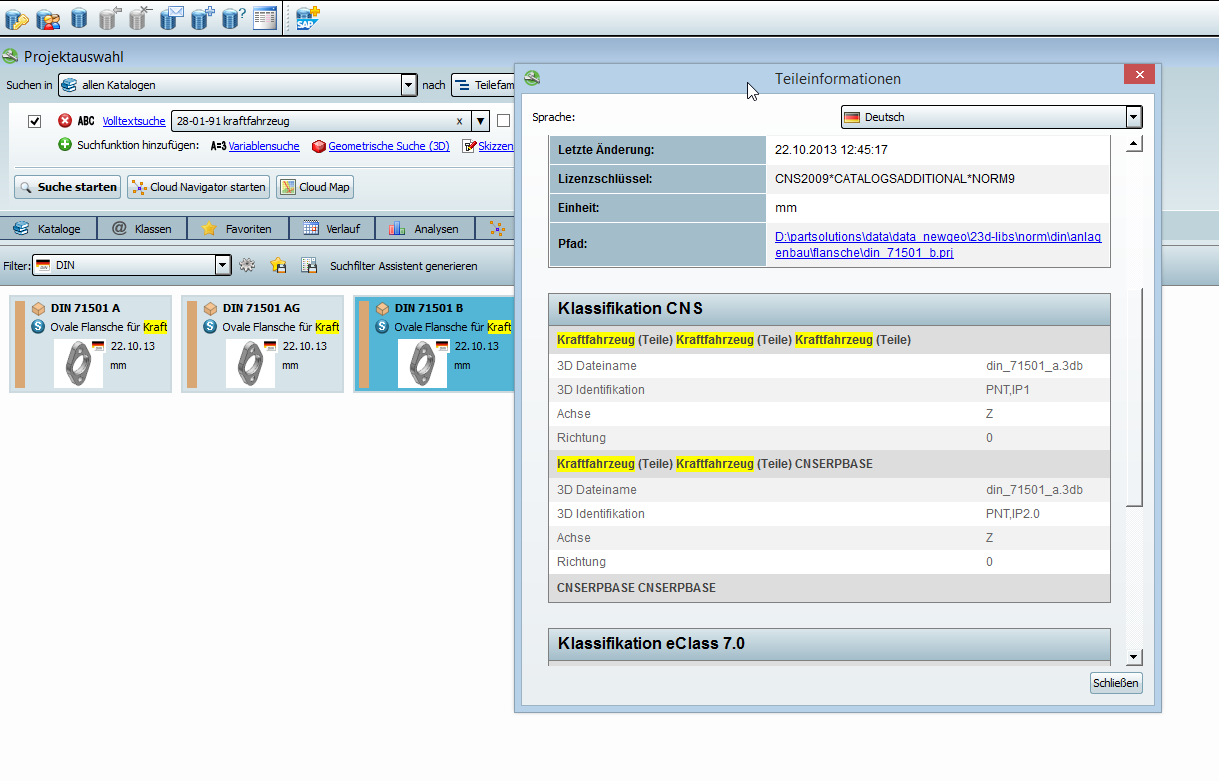Click the database question mark icon

click(233, 17)
